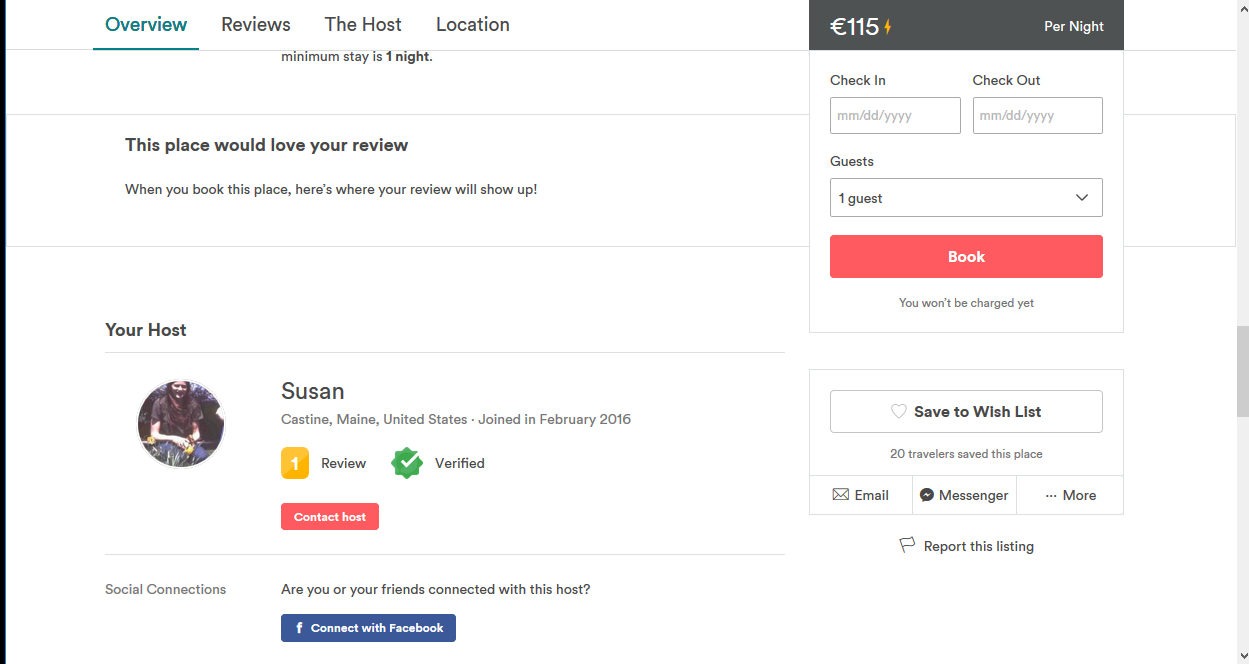Expand the More sharing options

click(x=1070, y=495)
